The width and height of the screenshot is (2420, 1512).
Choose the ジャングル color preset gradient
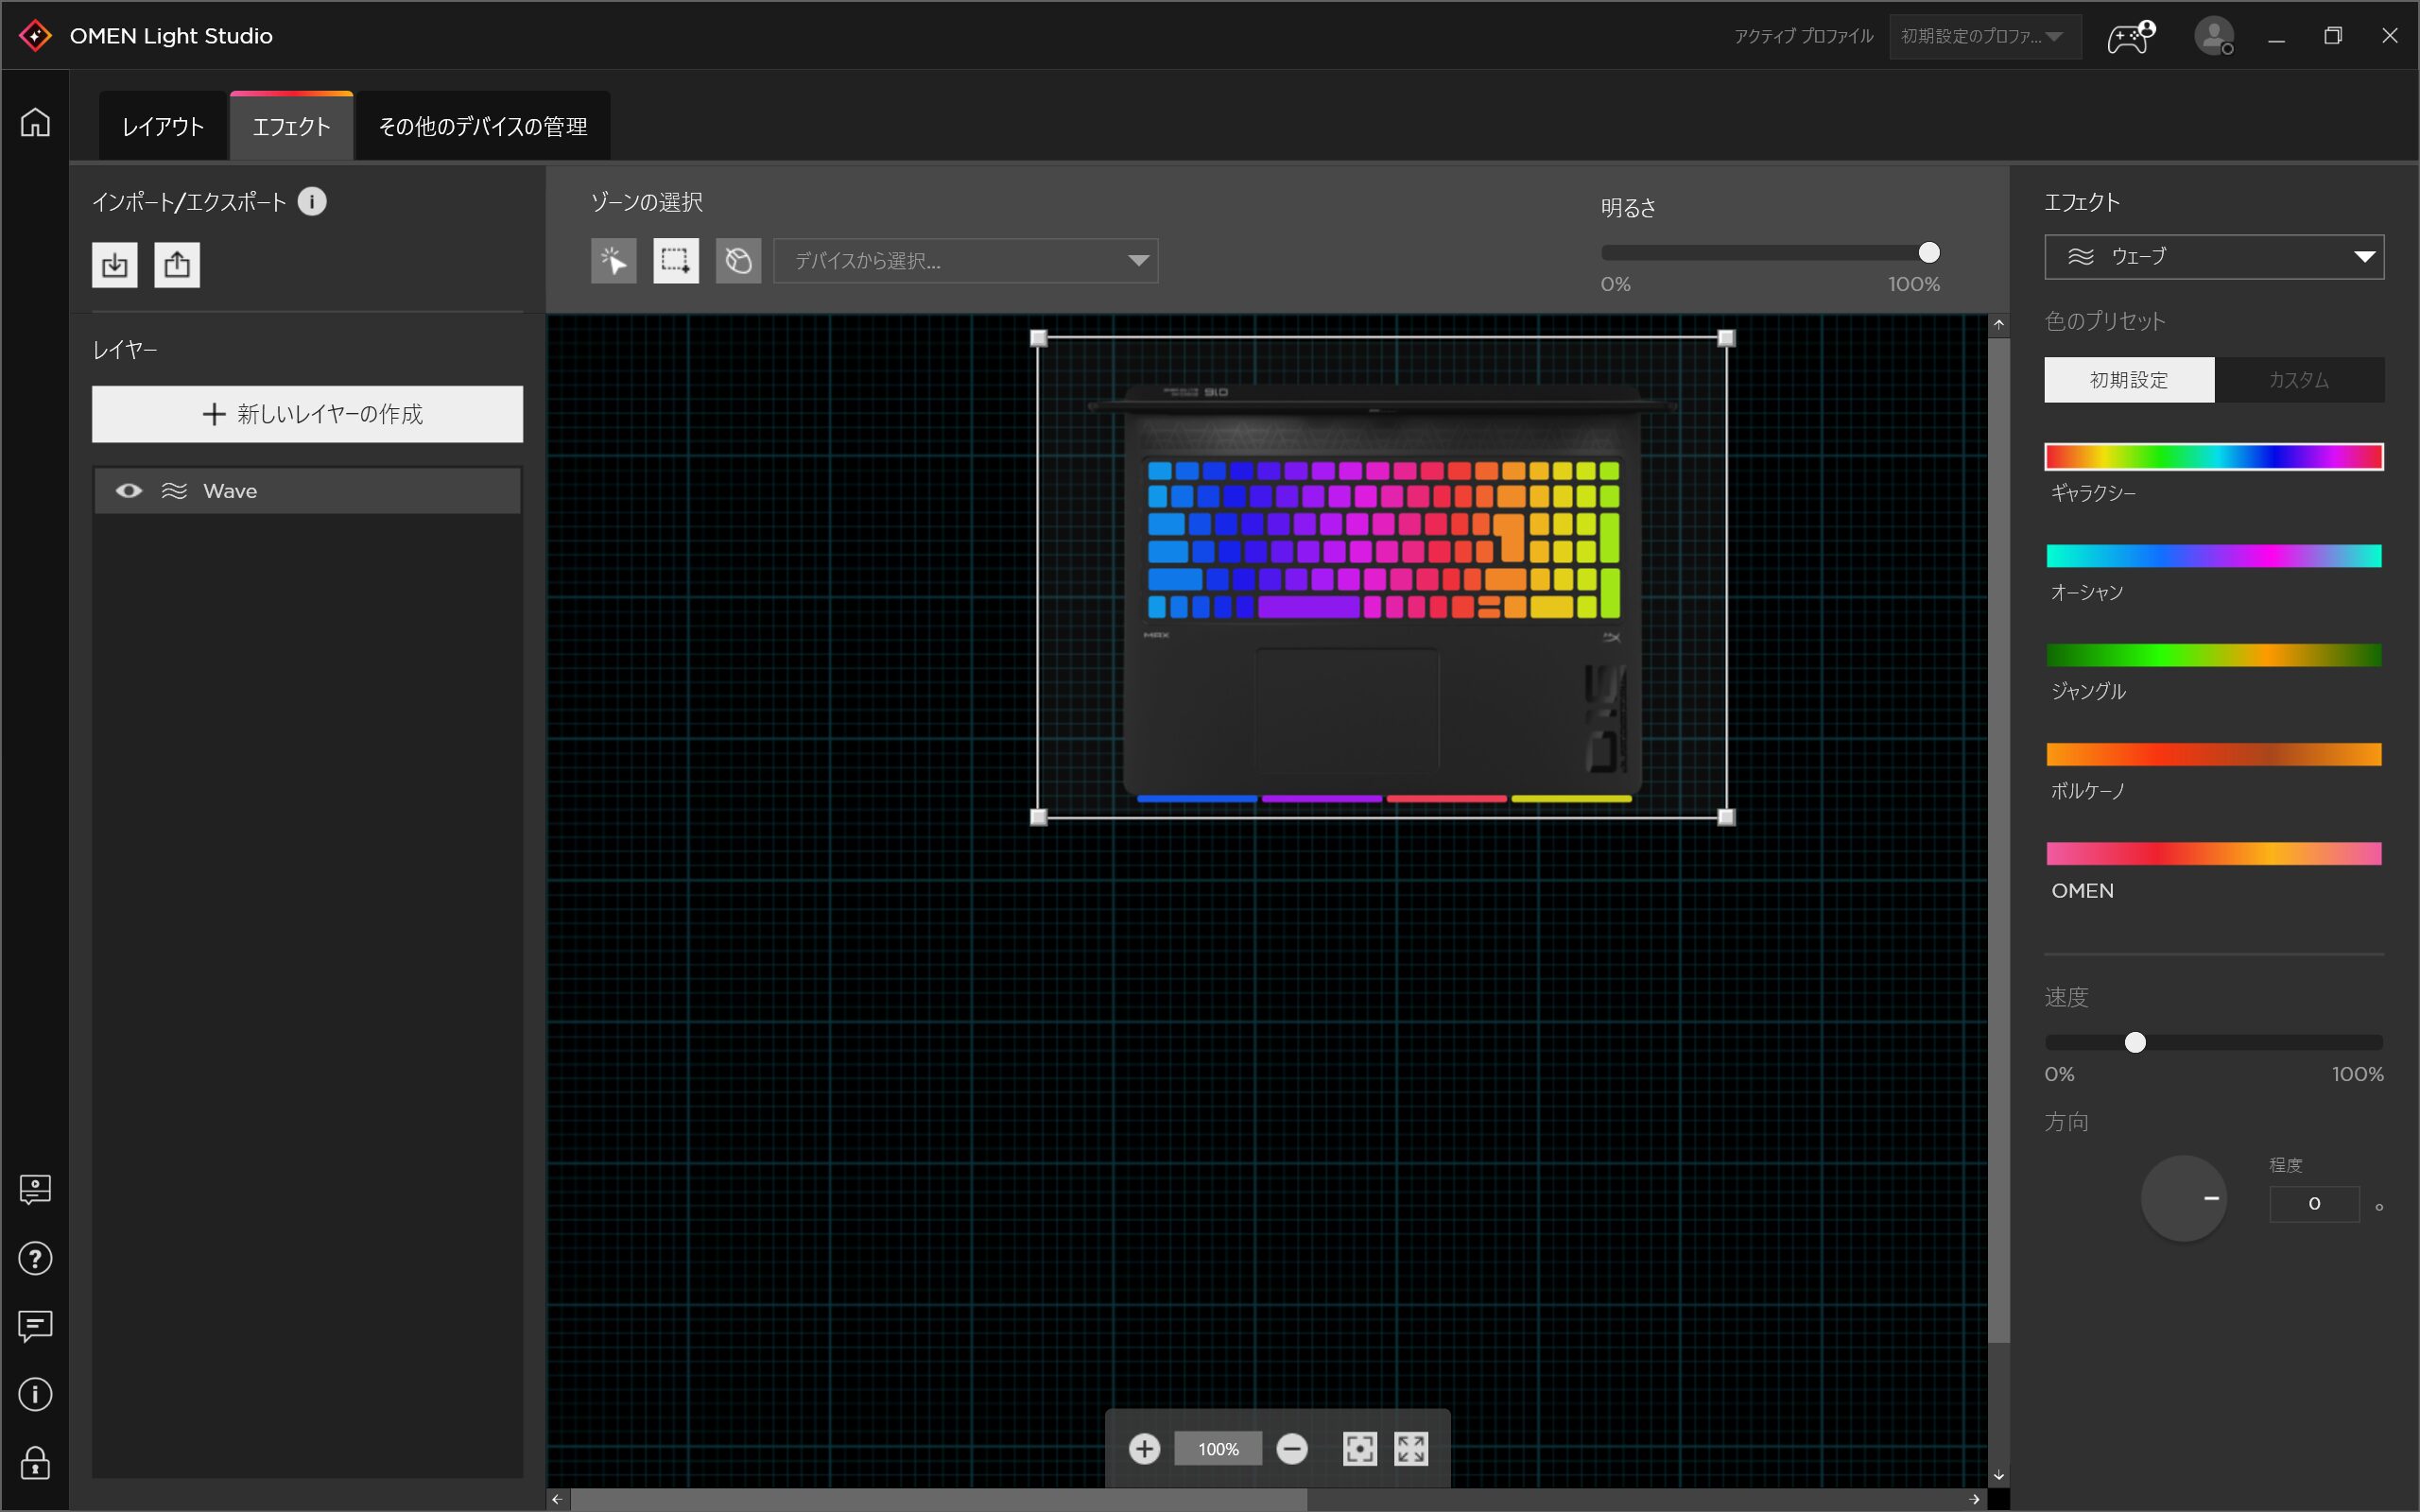2214,655
